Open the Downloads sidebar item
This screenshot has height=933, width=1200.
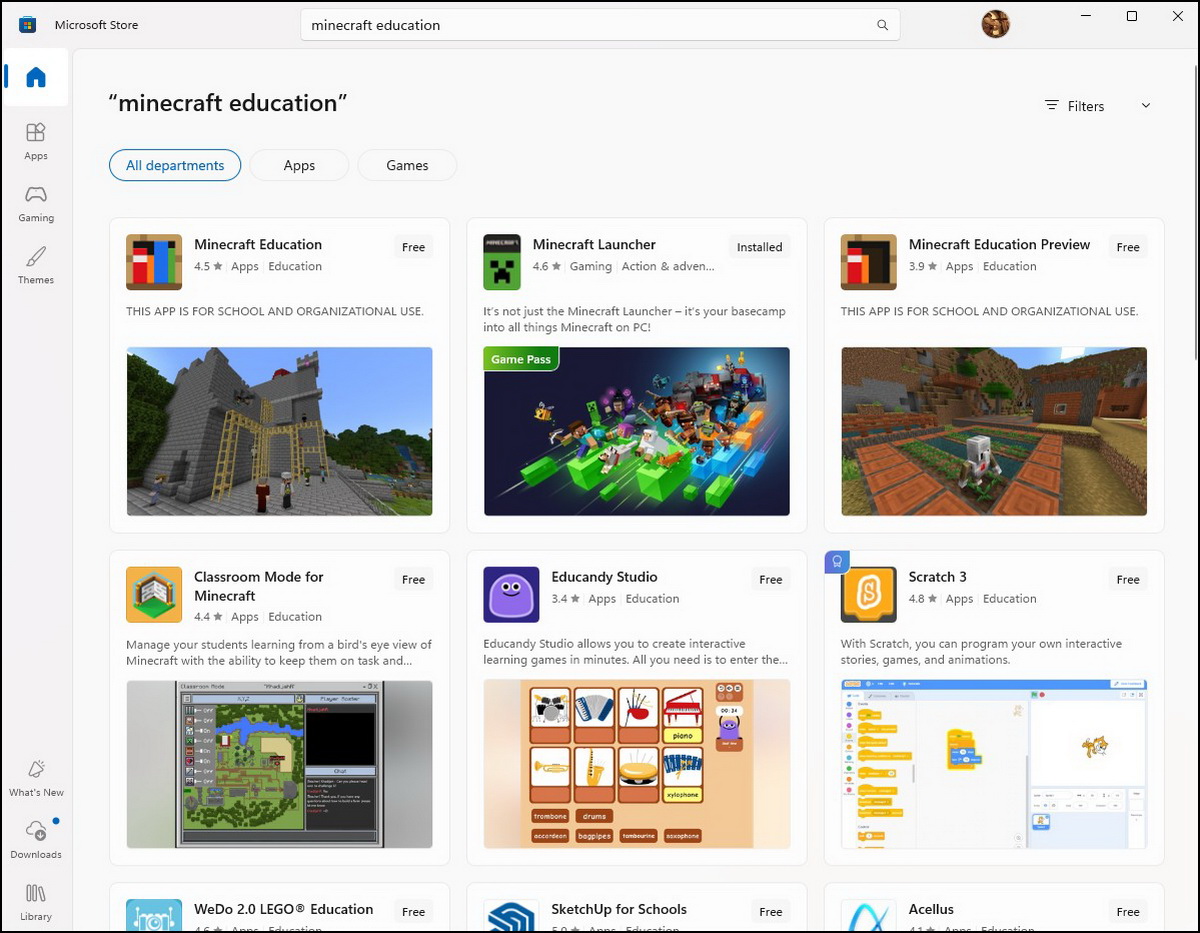[x=36, y=840]
